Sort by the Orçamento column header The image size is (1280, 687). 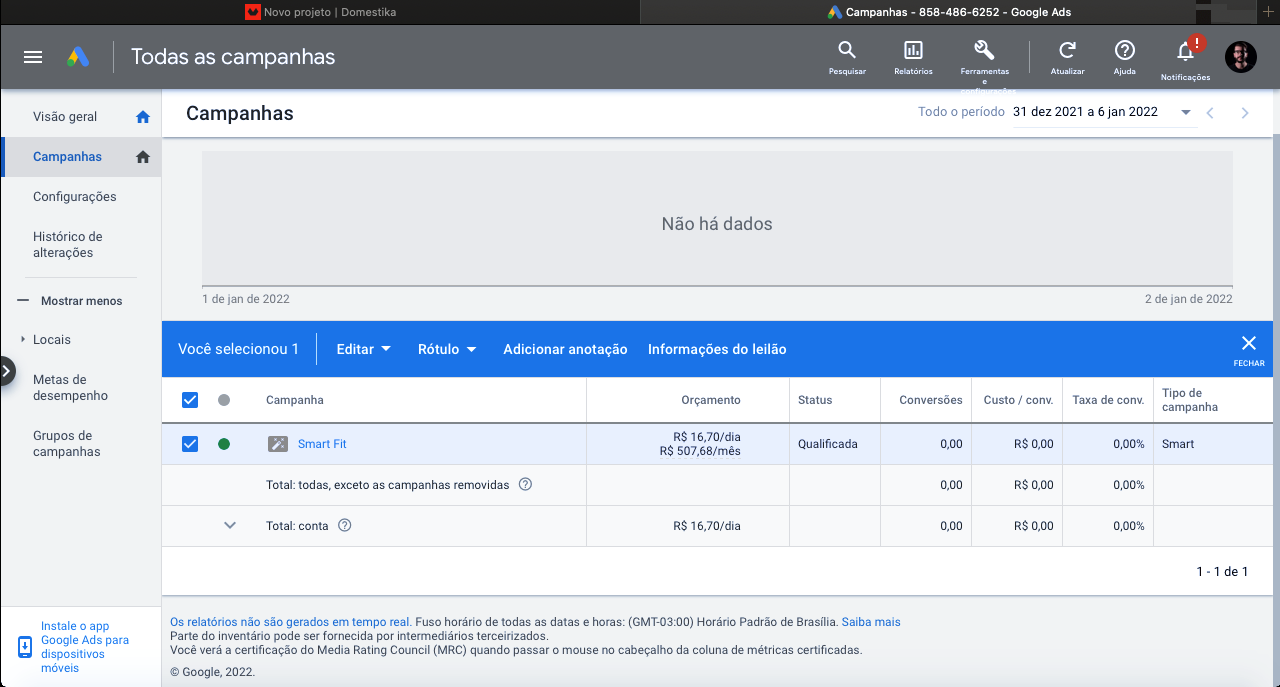[711, 400]
